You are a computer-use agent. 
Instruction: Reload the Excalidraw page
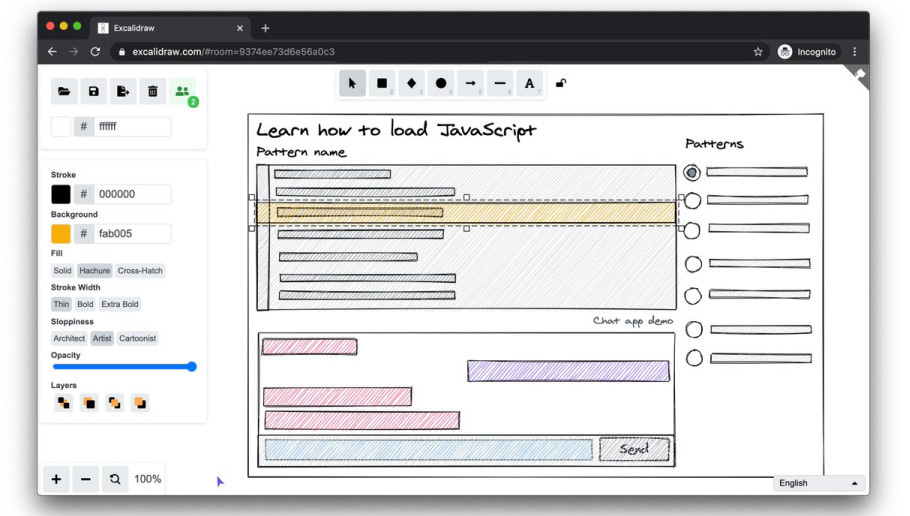point(95,52)
